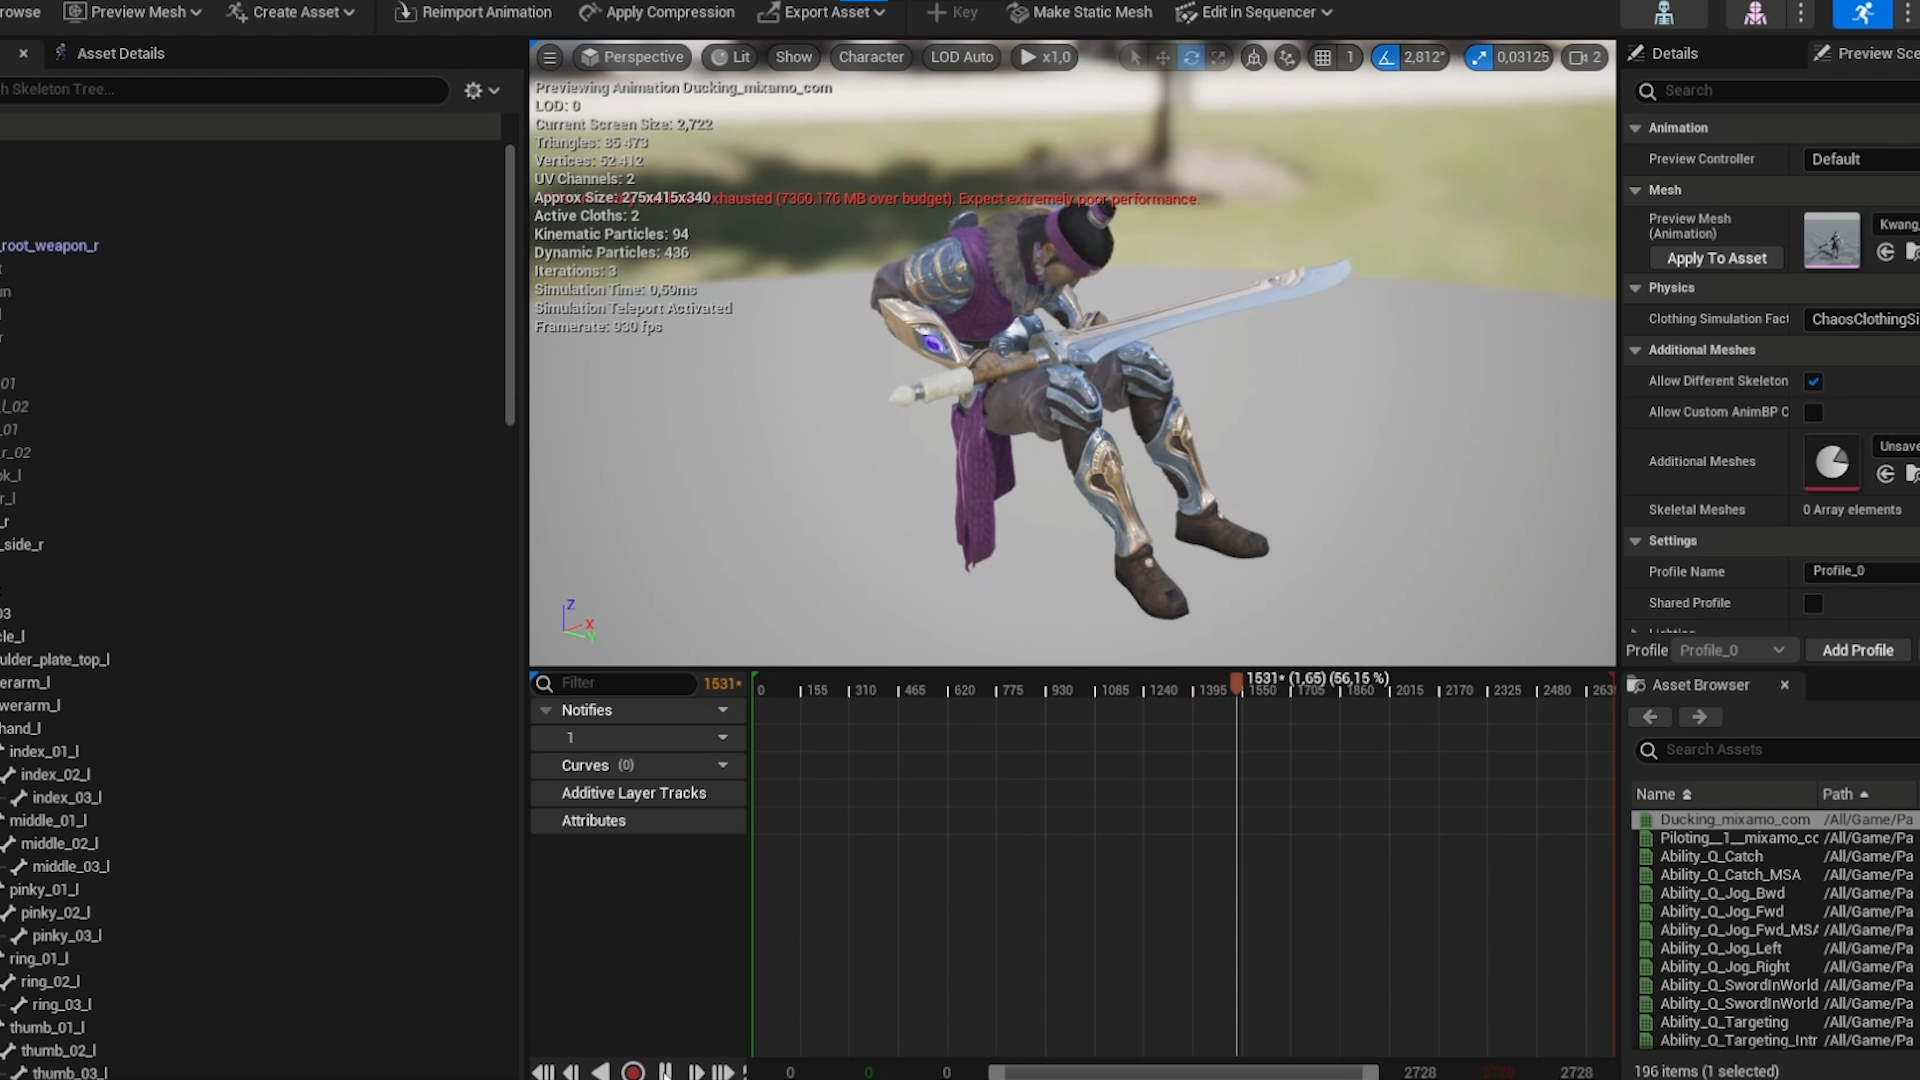This screenshot has width=1920, height=1080.
Task: Toggle grid snapping icon in viewport
Action: click(1322, 58)
